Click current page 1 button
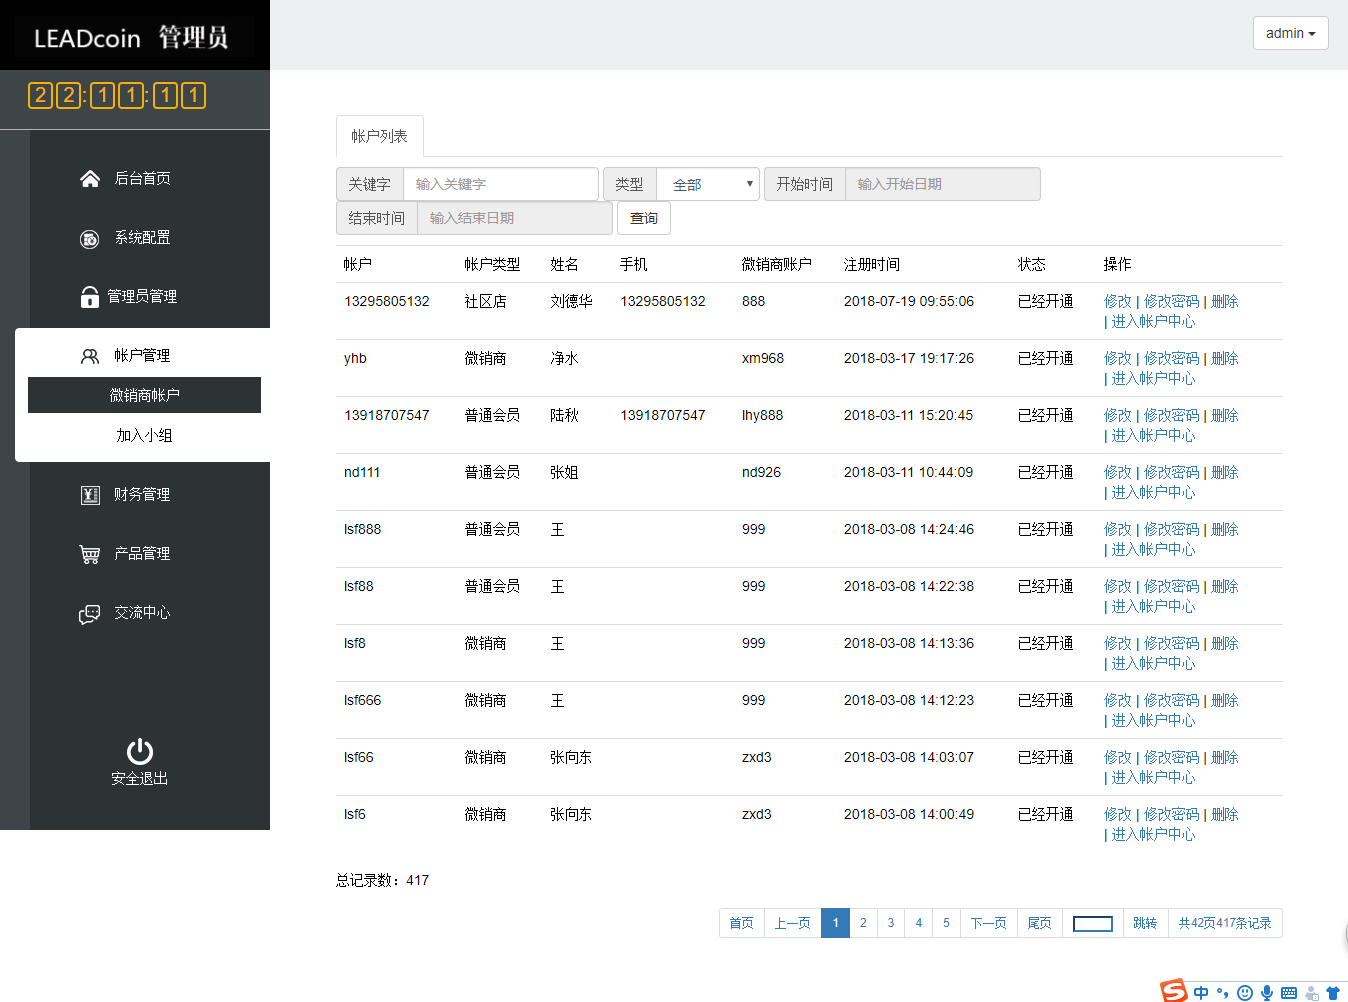 pyautogui.click(x=836, y=923)
